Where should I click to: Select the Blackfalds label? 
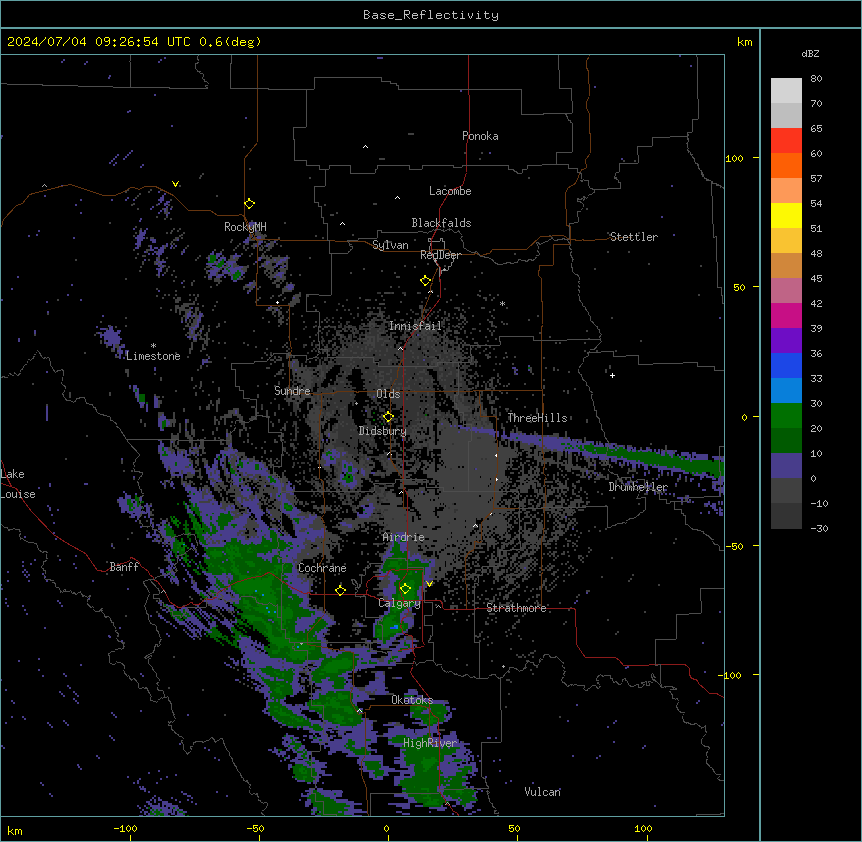(x=441, y=223)
